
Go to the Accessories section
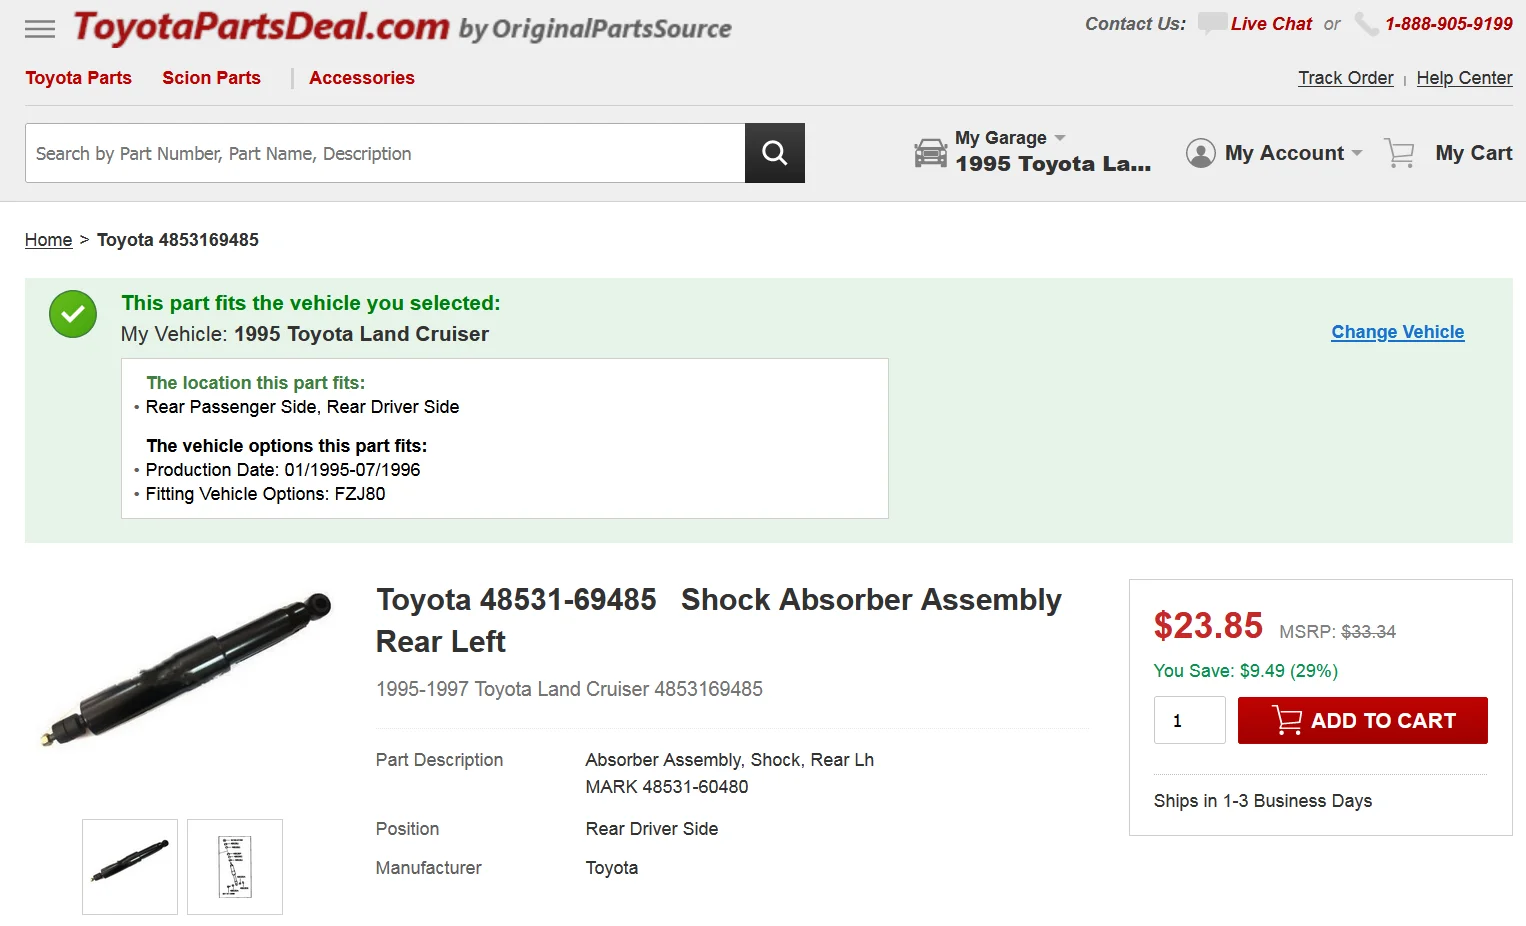tap(361, 78)
